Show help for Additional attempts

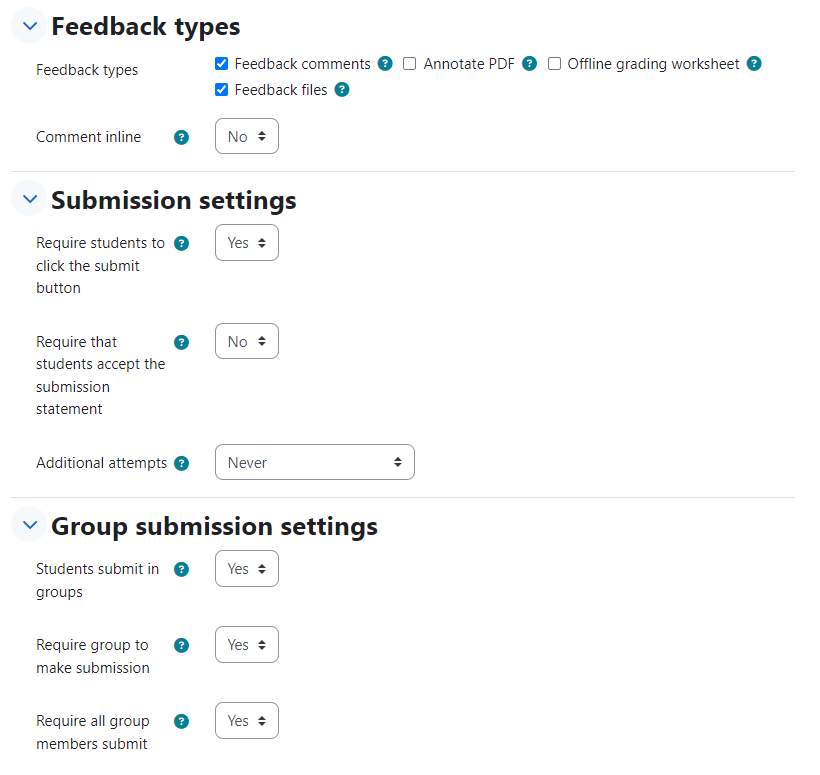click(x=181, y=463)
